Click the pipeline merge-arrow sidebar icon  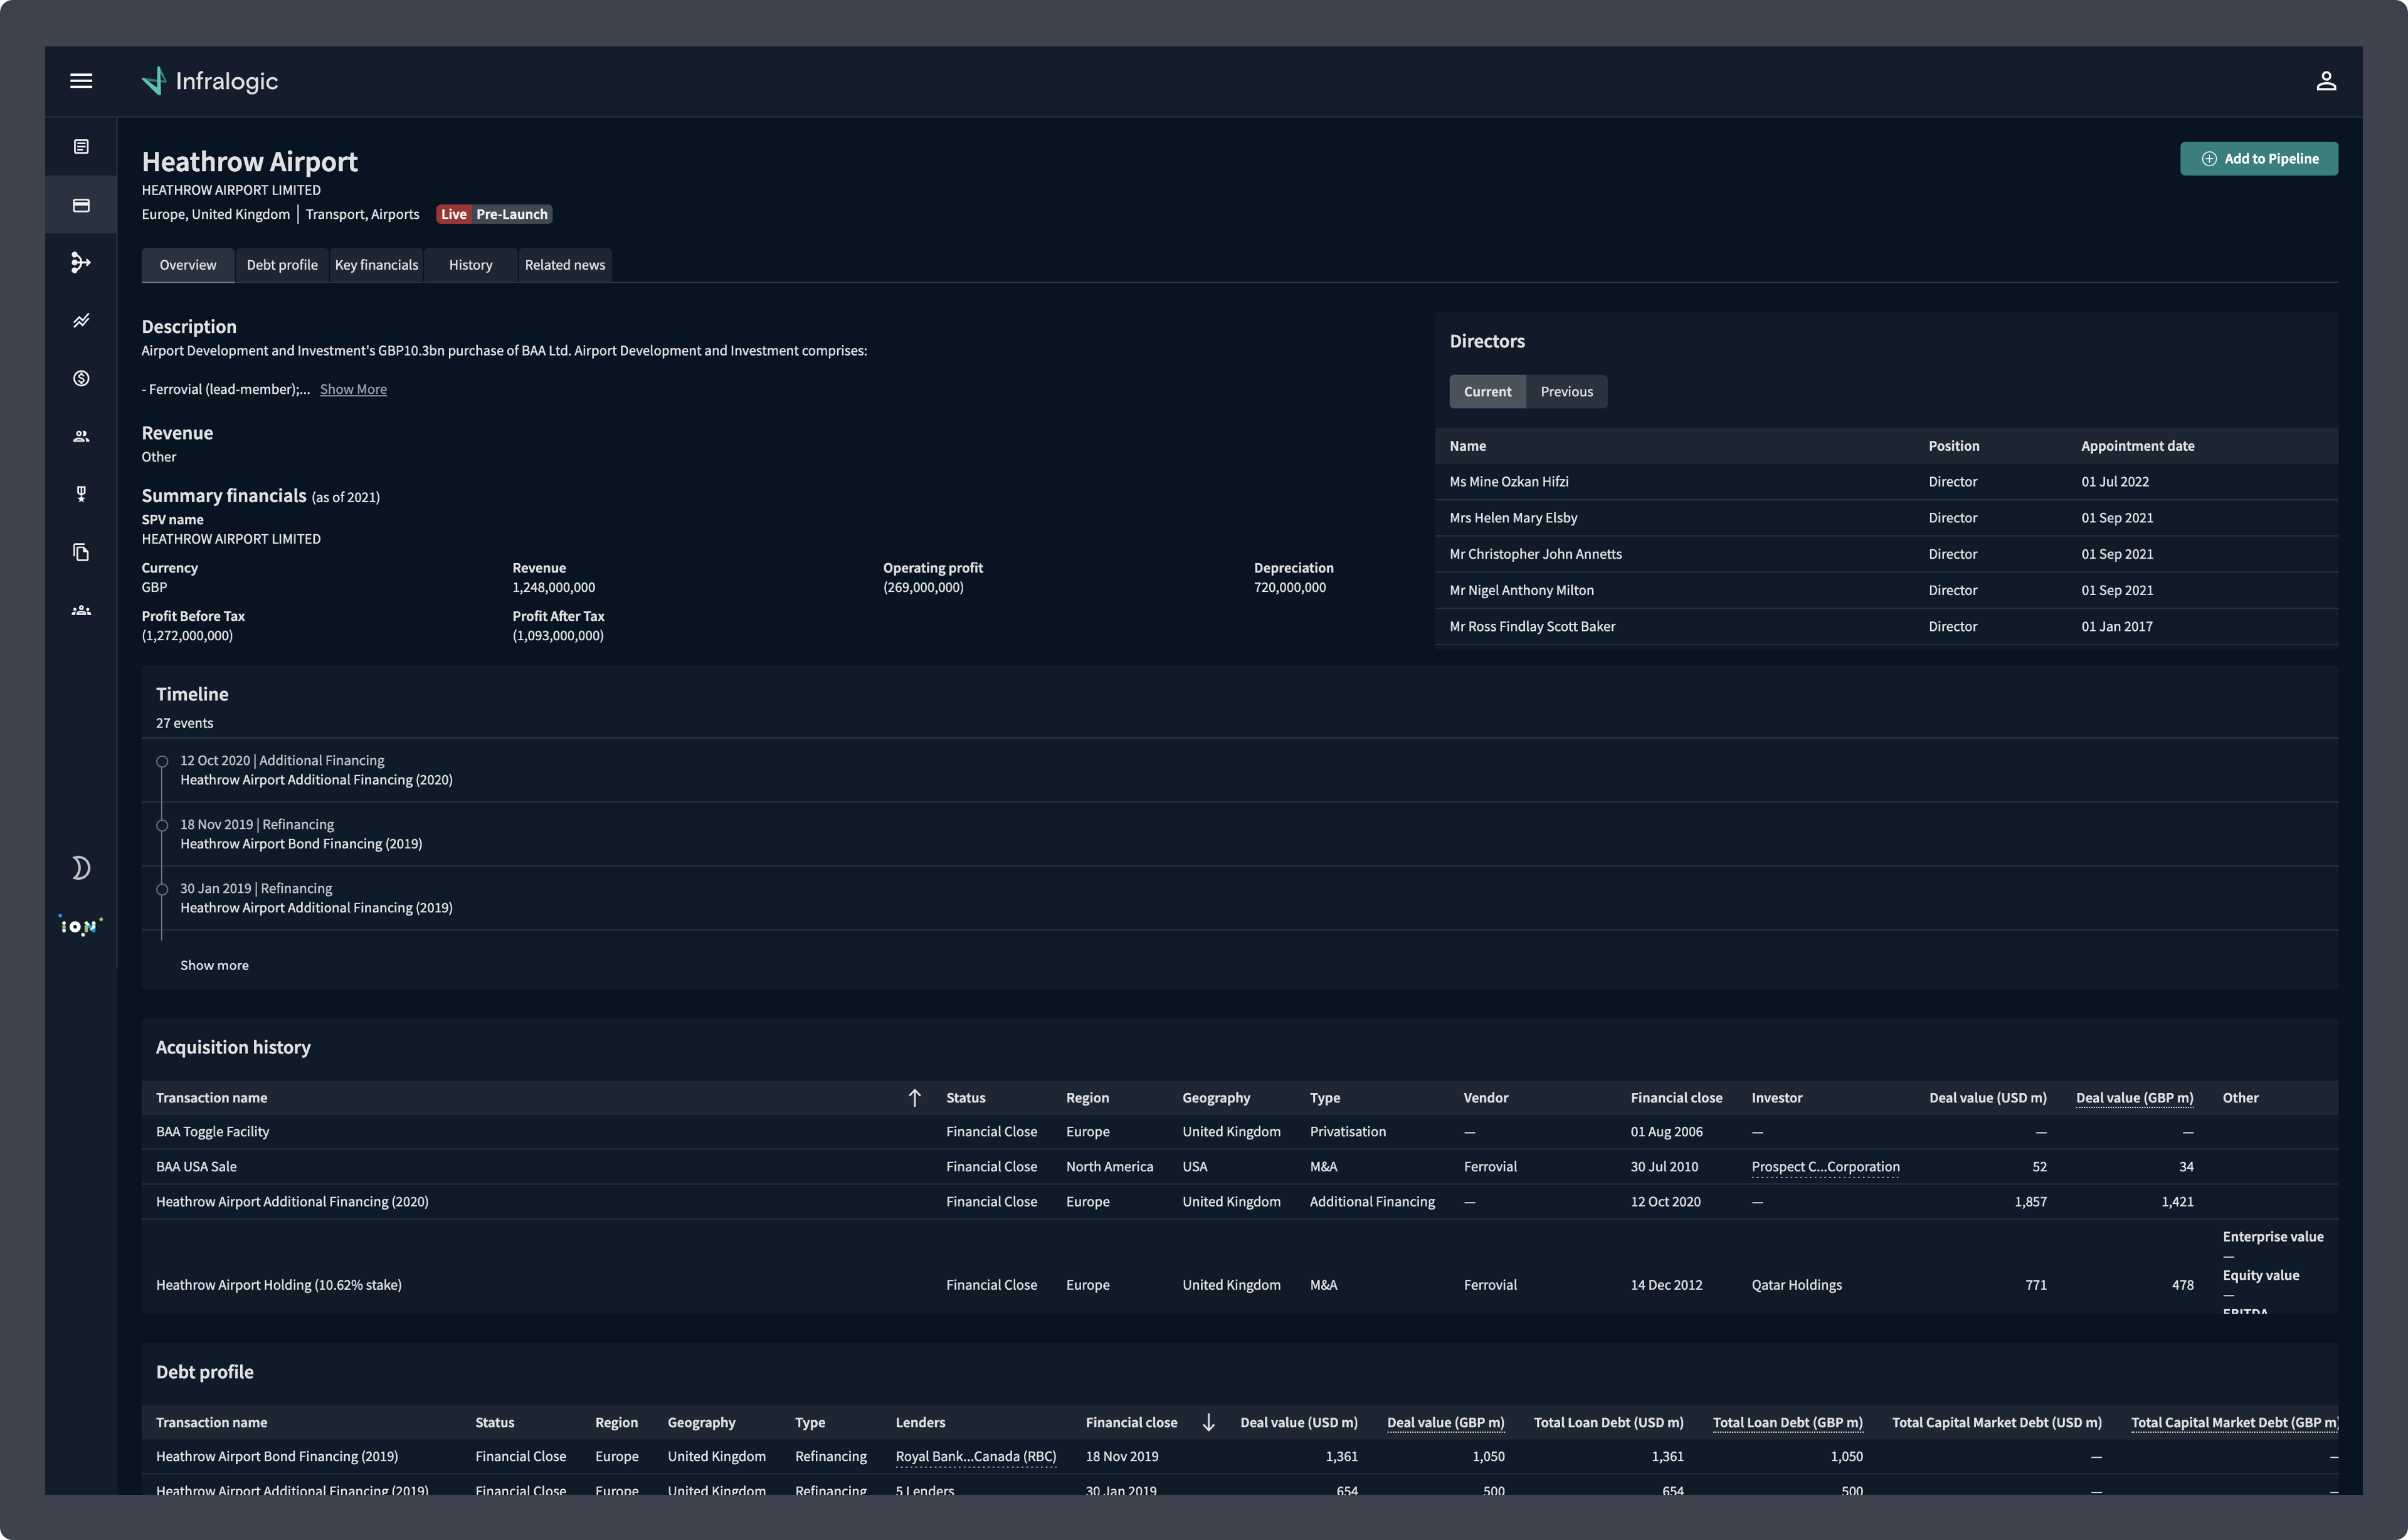(81, 263)
